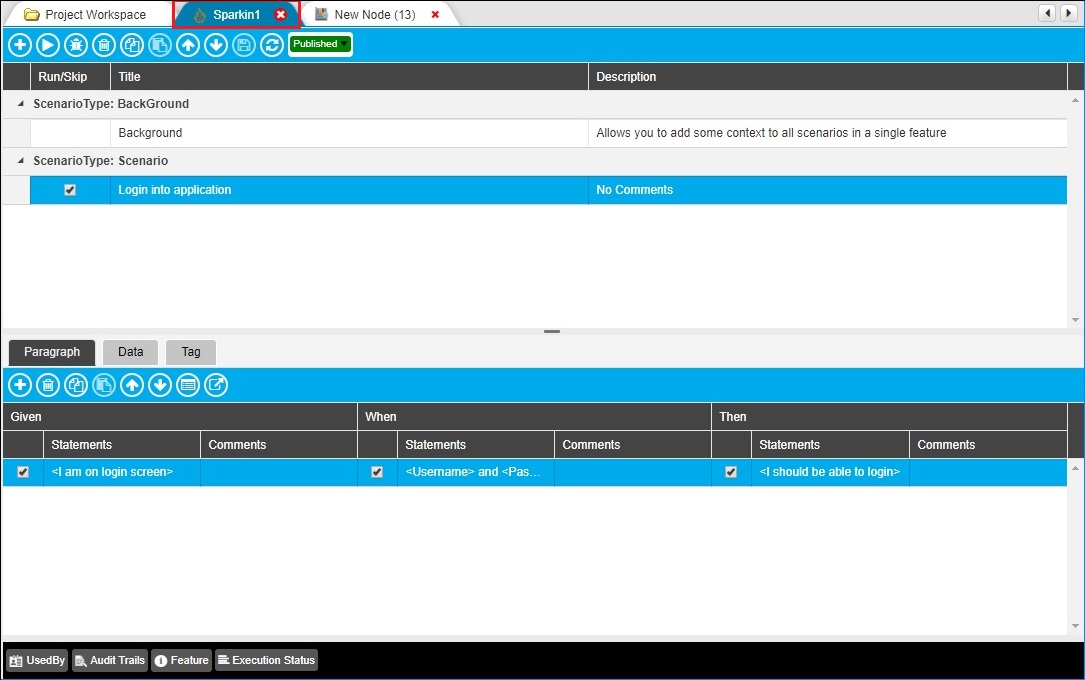Click the export icon in the Paragraph toolbar
The height and width of the screenshot is (680, 1085).
(216, 385)
